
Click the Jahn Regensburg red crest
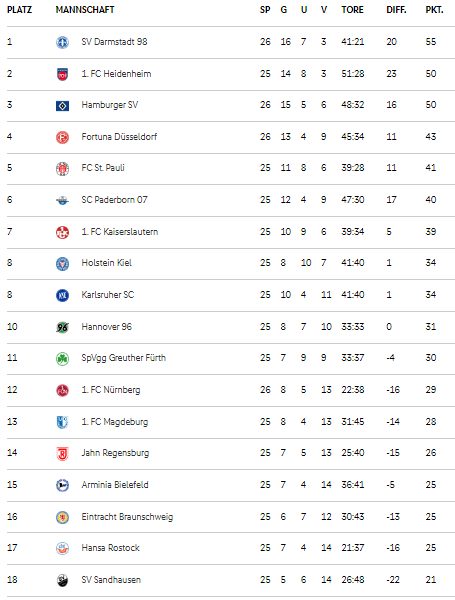tap(62, 453)
